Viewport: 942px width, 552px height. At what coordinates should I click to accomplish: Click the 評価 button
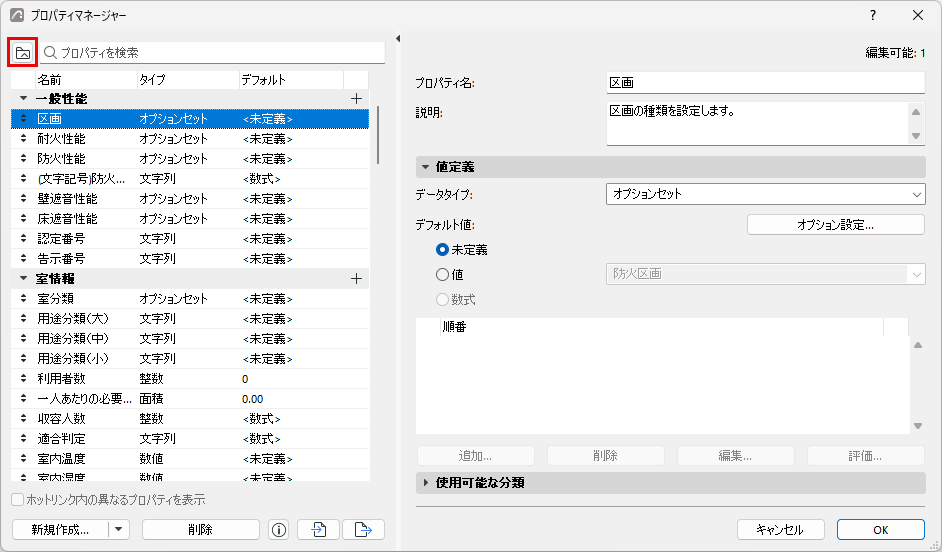(866, 456)
